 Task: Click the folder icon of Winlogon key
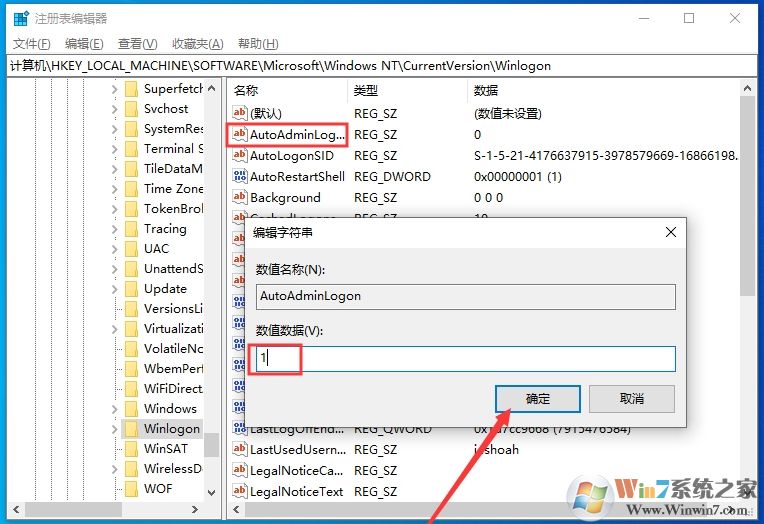click(x=131, y=428)
